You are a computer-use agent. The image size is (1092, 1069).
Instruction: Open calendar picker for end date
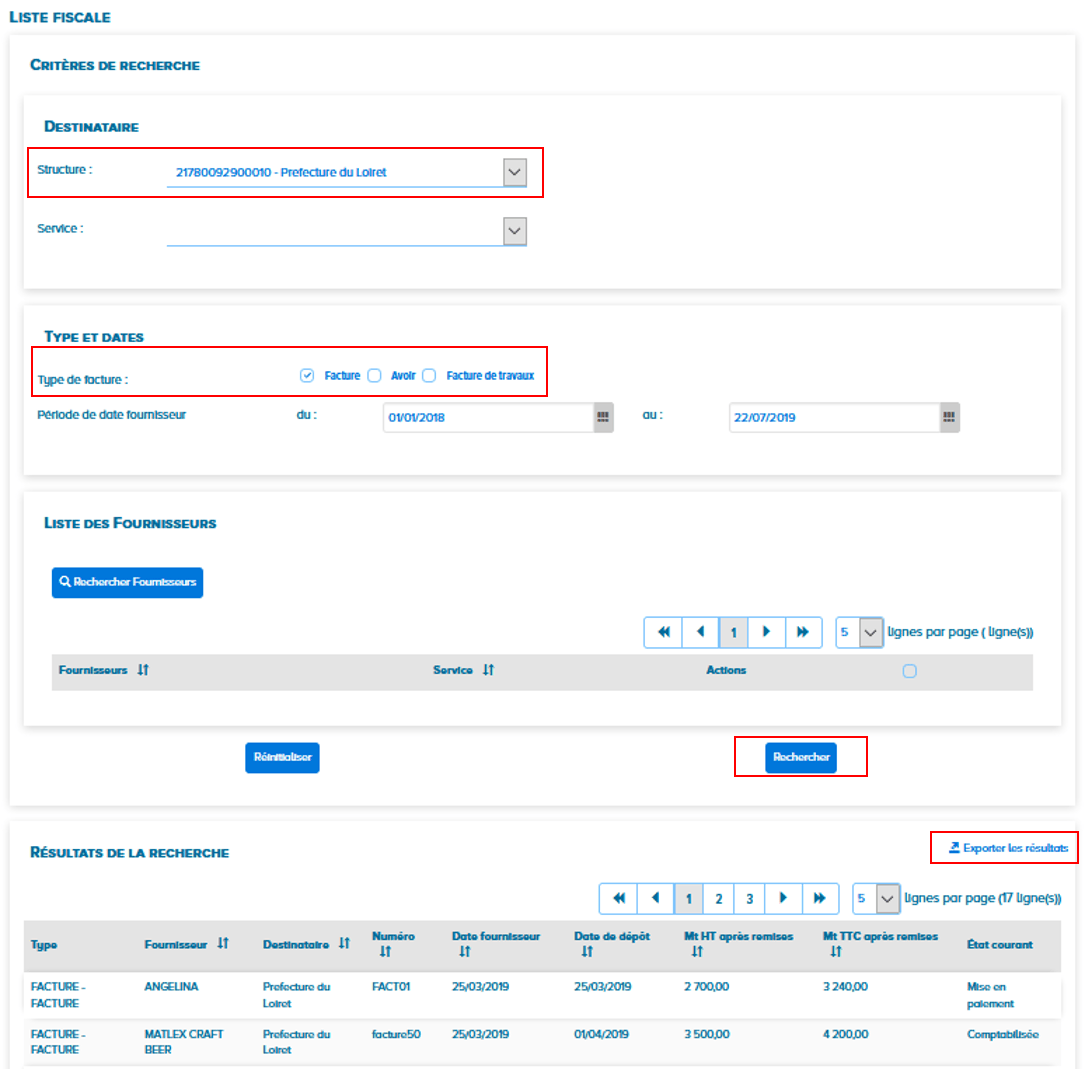(949, 417)
